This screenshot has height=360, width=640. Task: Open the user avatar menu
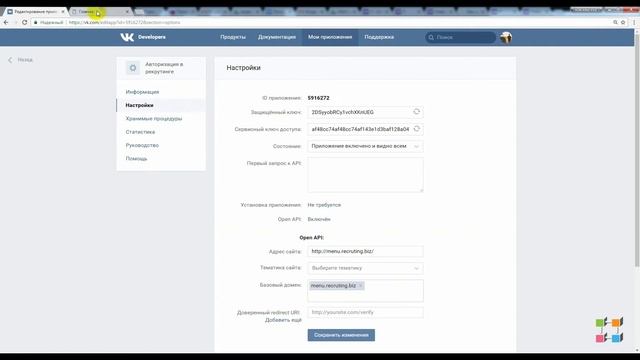pyautogui.click(x=506, y=37)
